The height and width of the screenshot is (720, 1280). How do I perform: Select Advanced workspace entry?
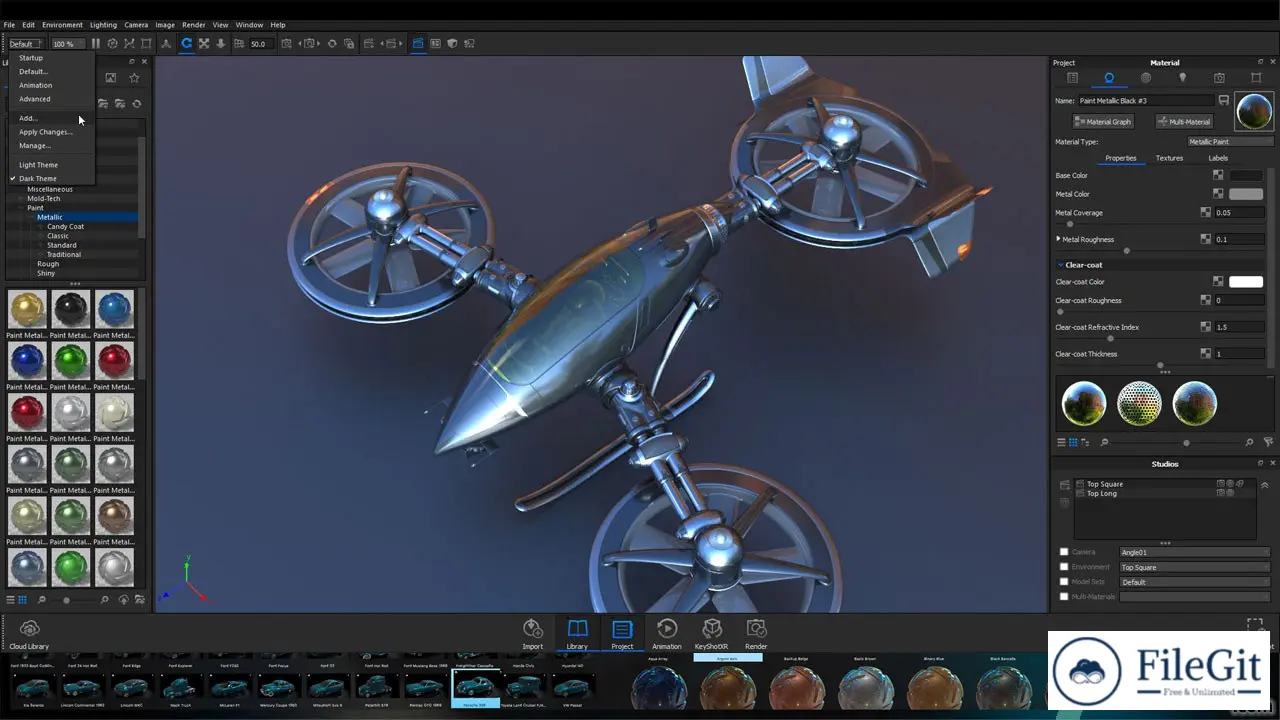pyautogui.click(x=34, y=99)
